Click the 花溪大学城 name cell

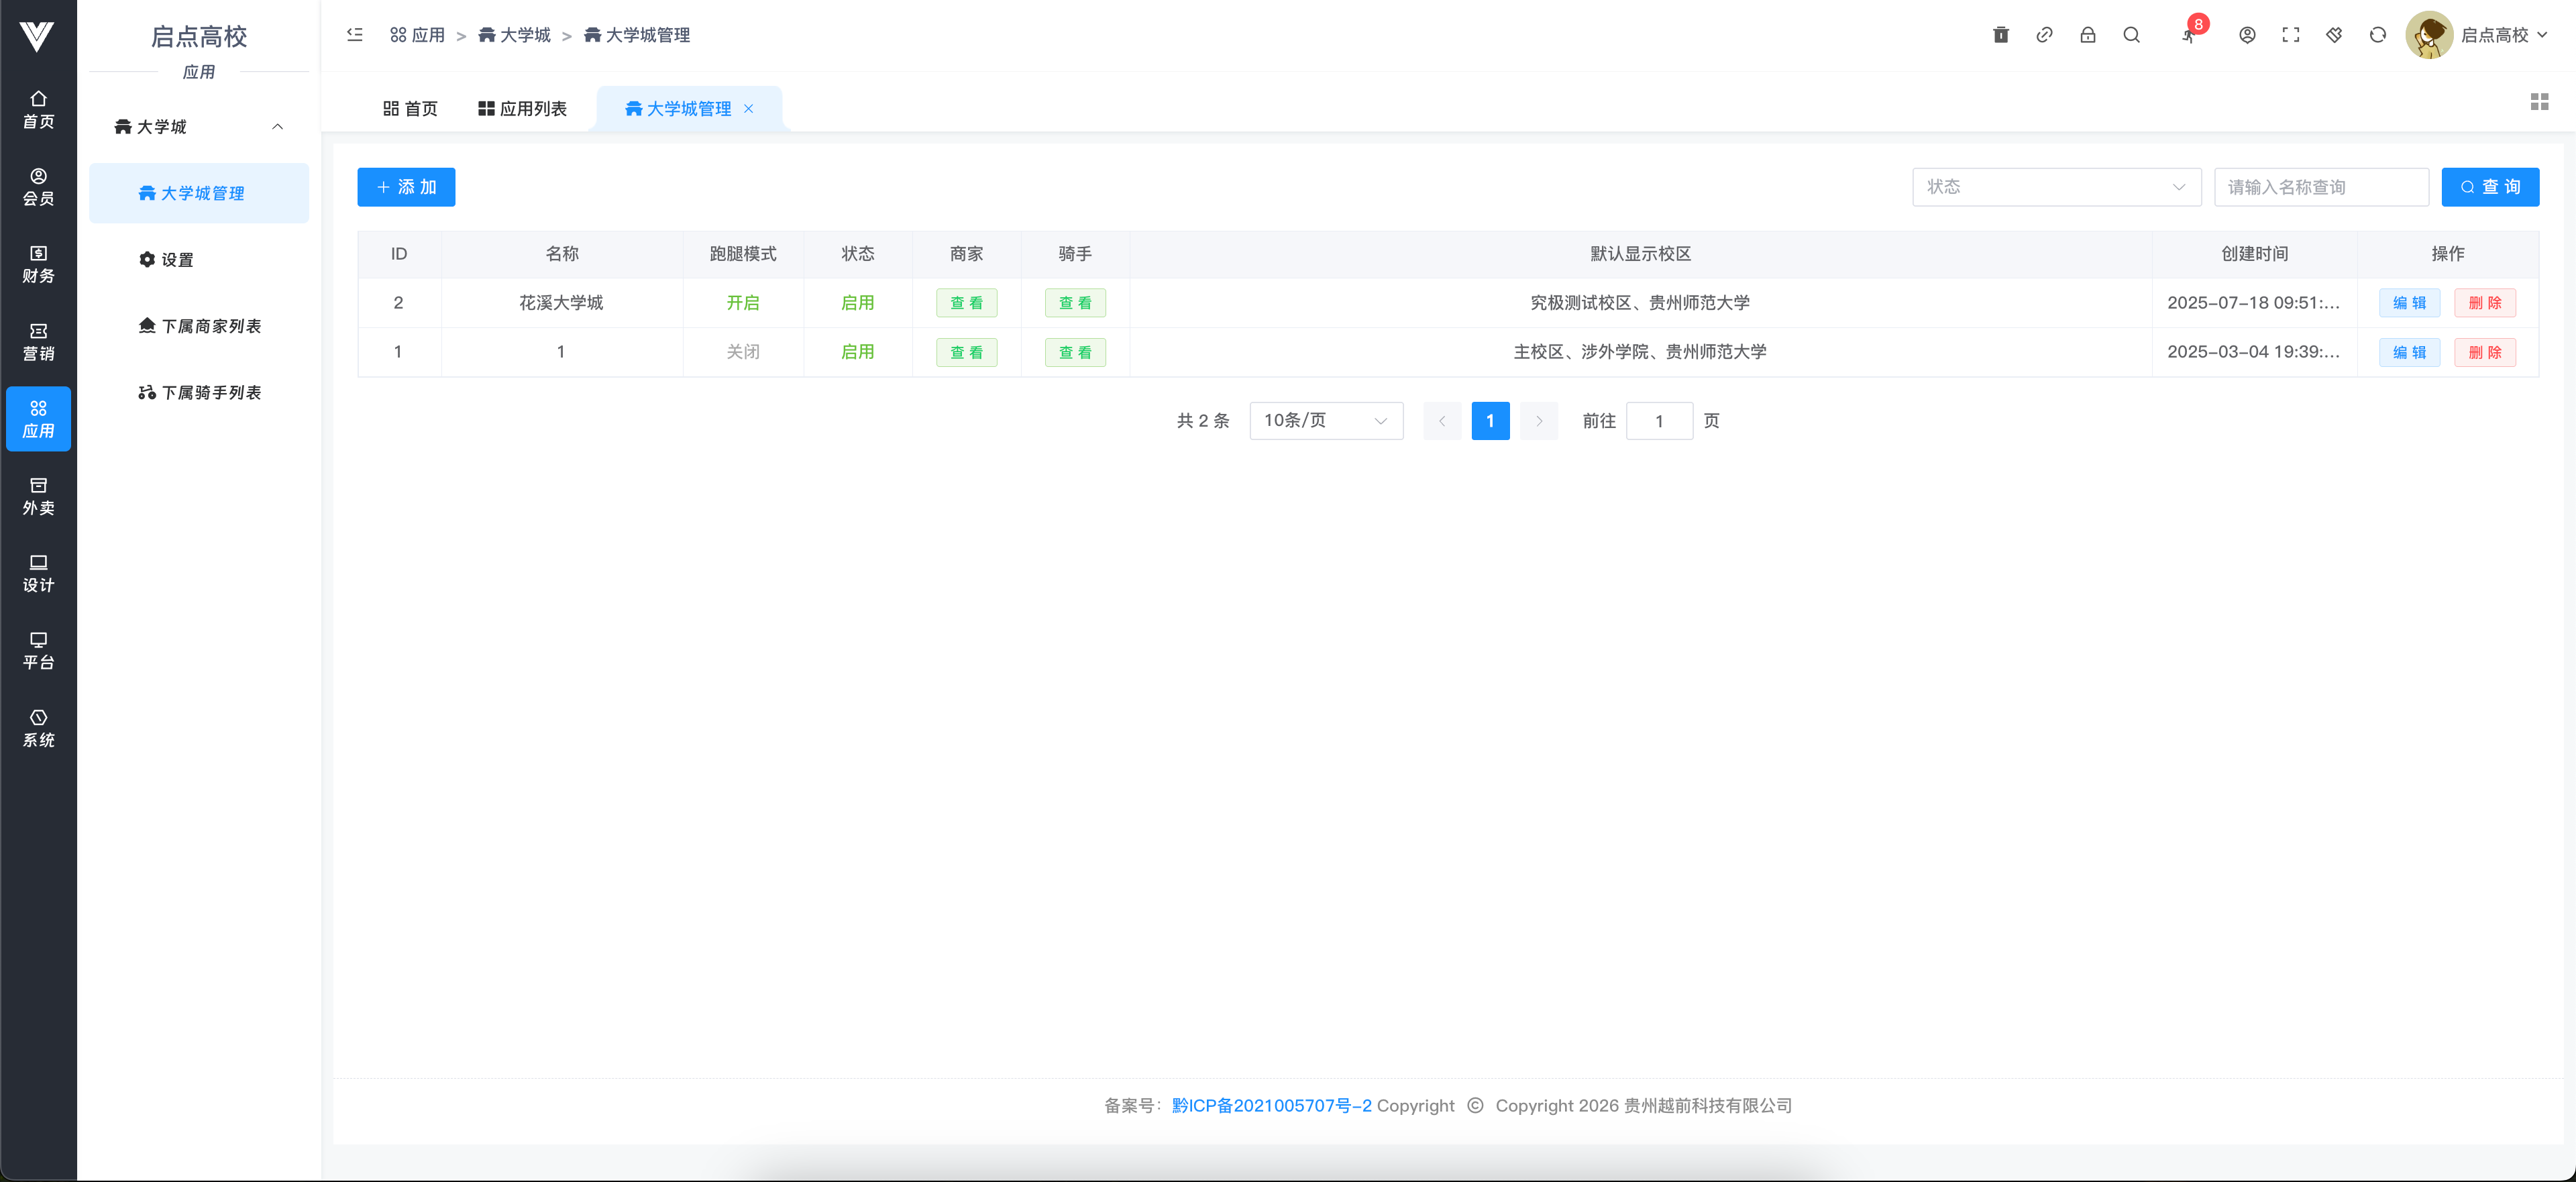(561, 303)
